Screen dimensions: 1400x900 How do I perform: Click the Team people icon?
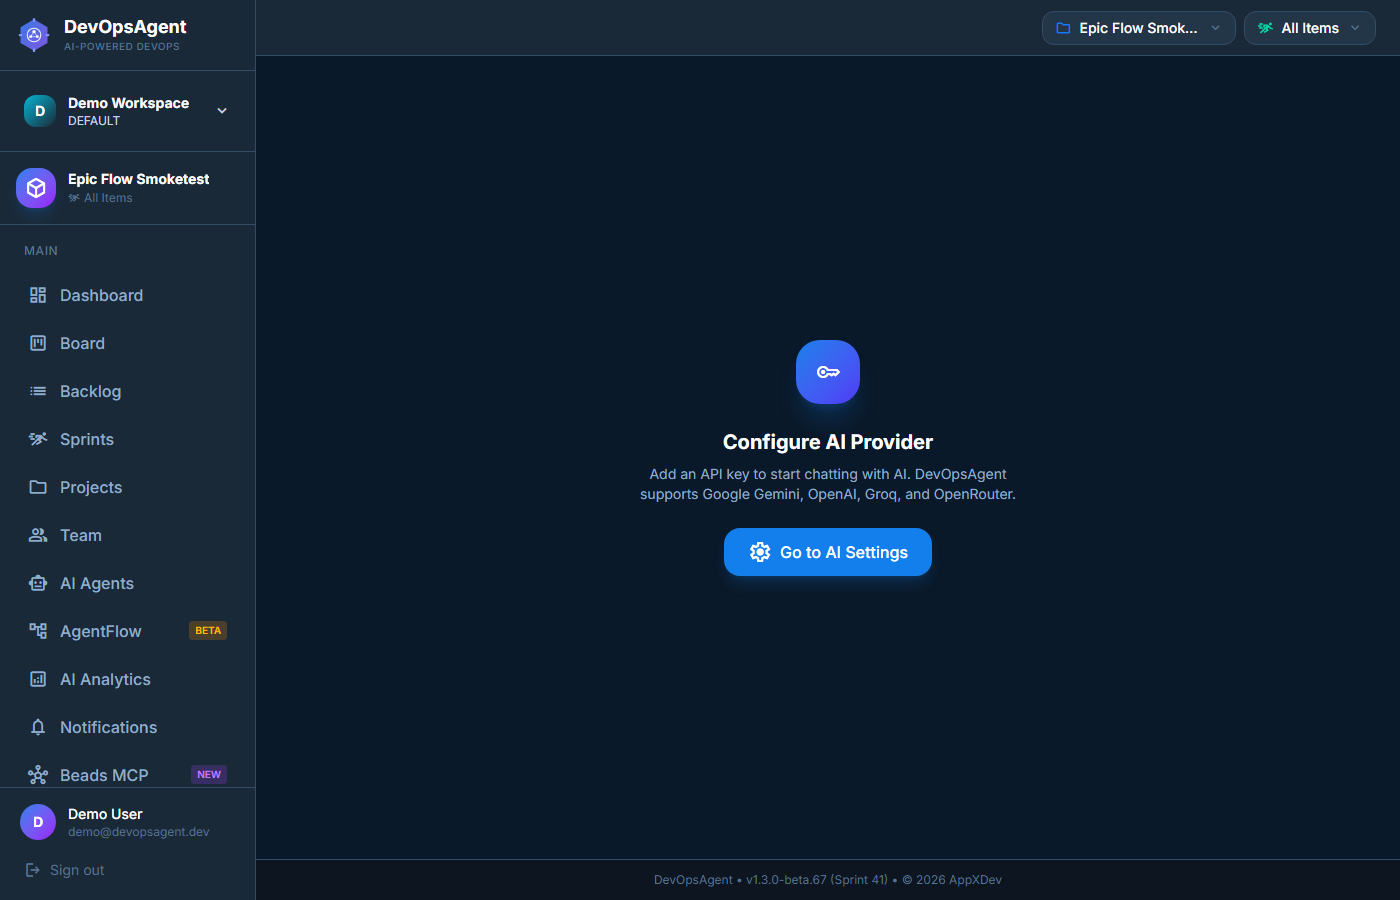tap(38, 535)
